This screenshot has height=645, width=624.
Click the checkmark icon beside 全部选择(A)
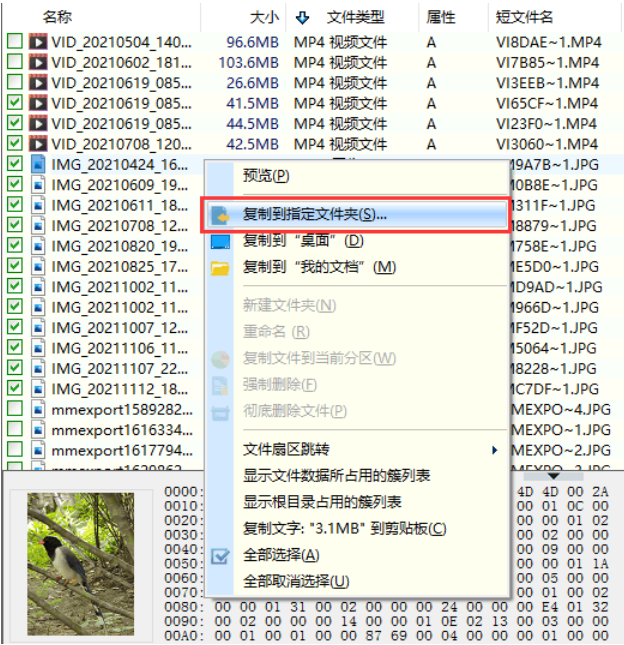click(220, 556)
